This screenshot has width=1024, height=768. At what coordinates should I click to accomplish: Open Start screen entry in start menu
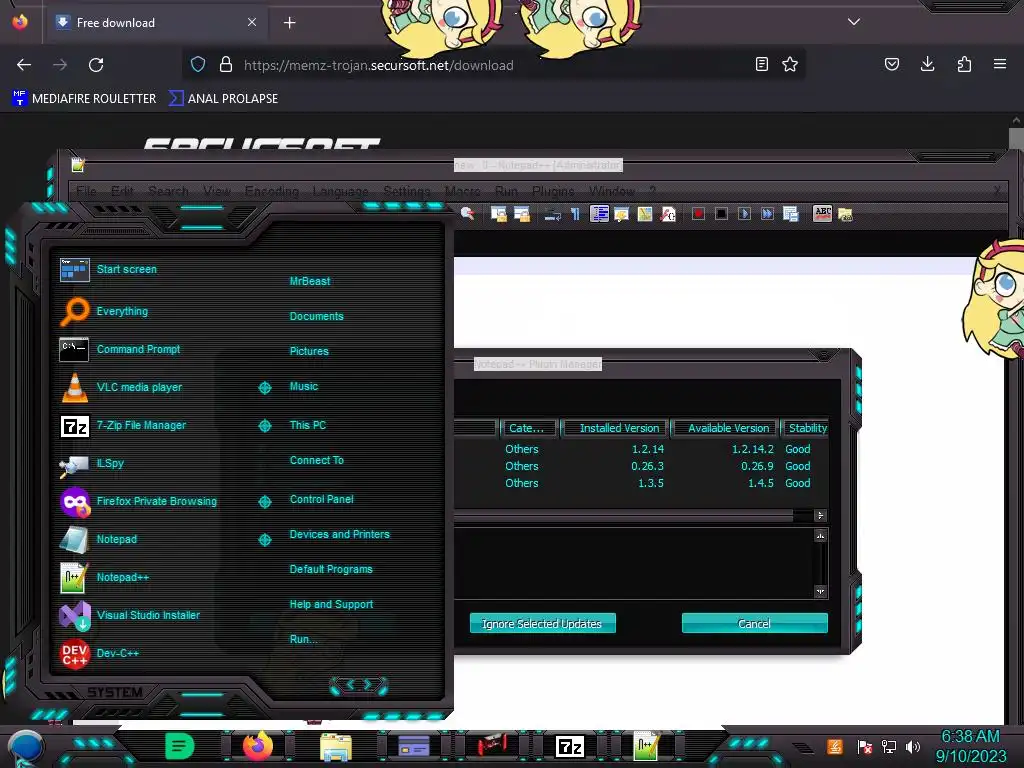(x=108, y=269)
